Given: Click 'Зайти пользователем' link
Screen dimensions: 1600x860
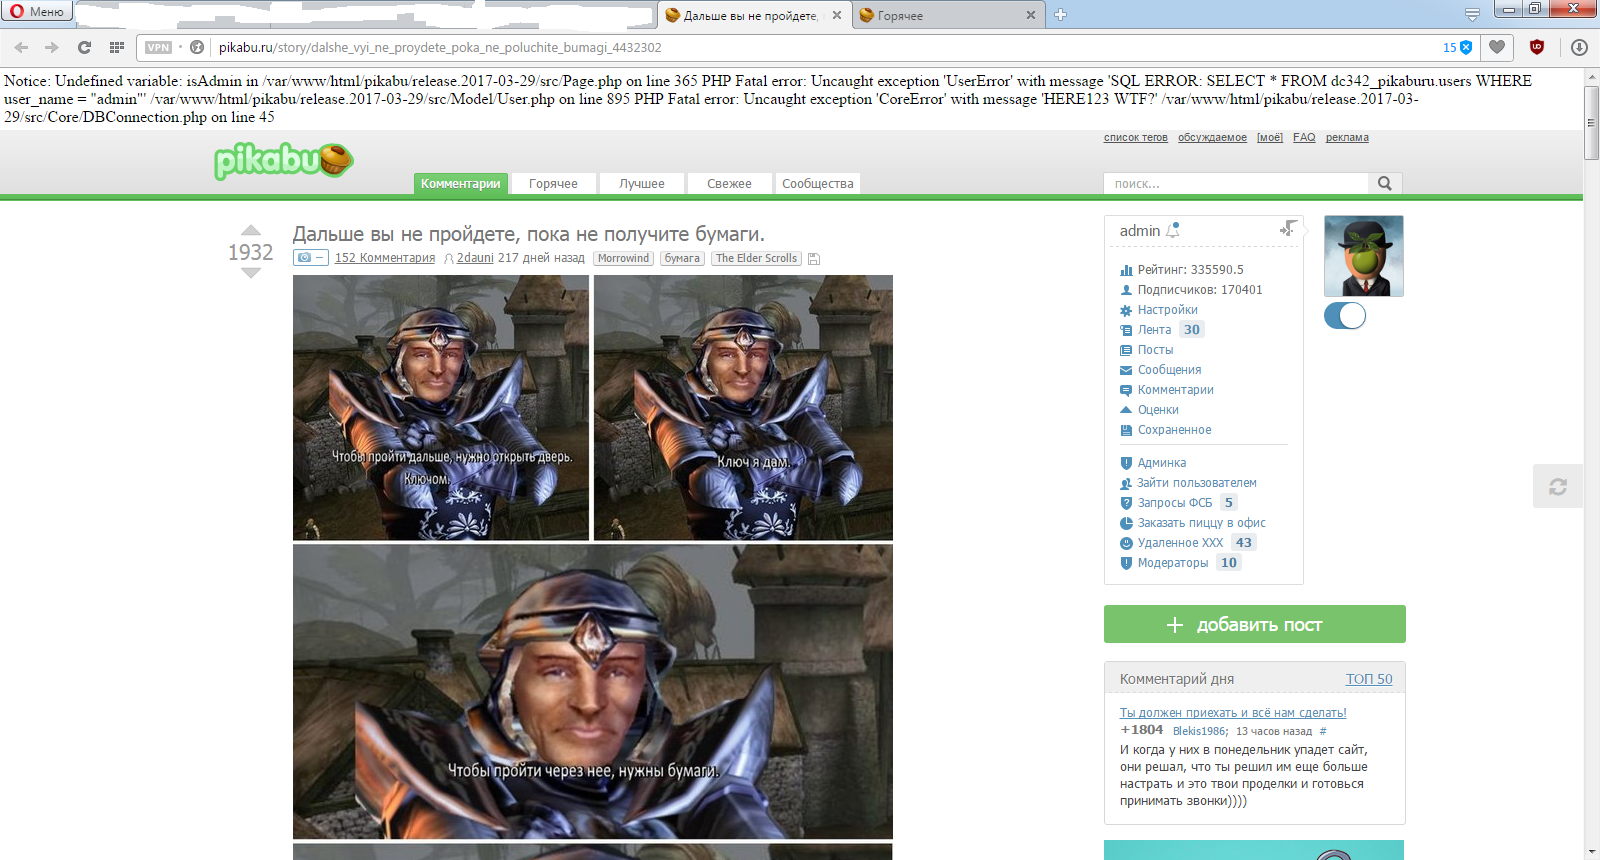Looking at the screenshot, I should pos(1197,483).
